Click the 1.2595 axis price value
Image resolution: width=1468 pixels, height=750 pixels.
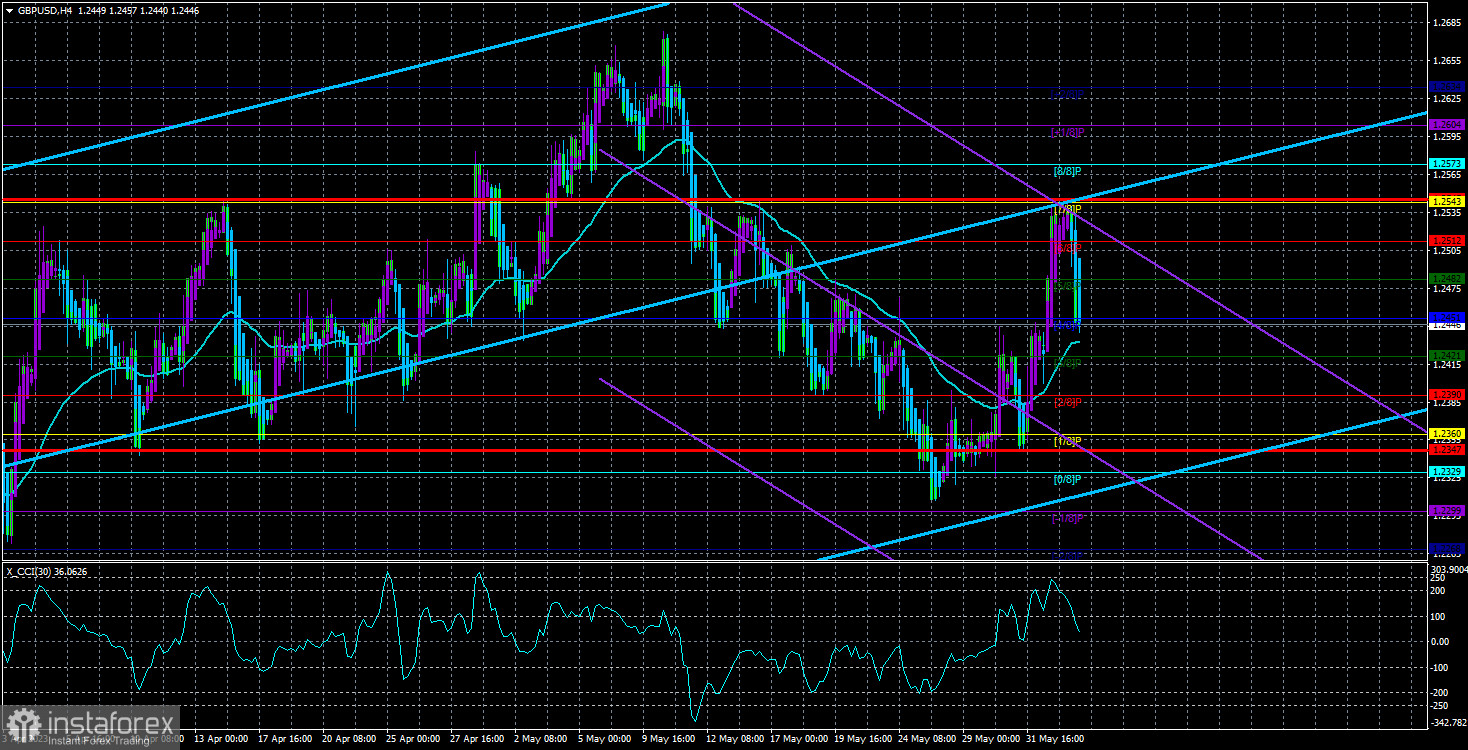[x=1447, y=137]
